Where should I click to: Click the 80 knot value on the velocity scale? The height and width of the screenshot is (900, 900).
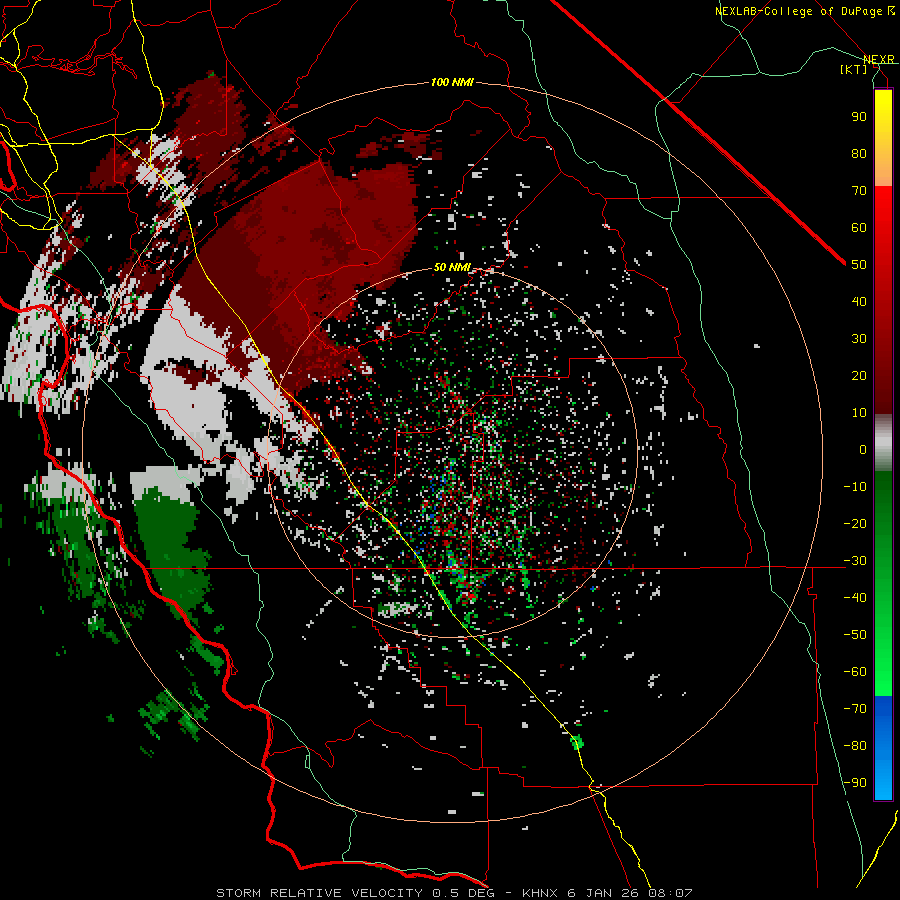(859, 154)
